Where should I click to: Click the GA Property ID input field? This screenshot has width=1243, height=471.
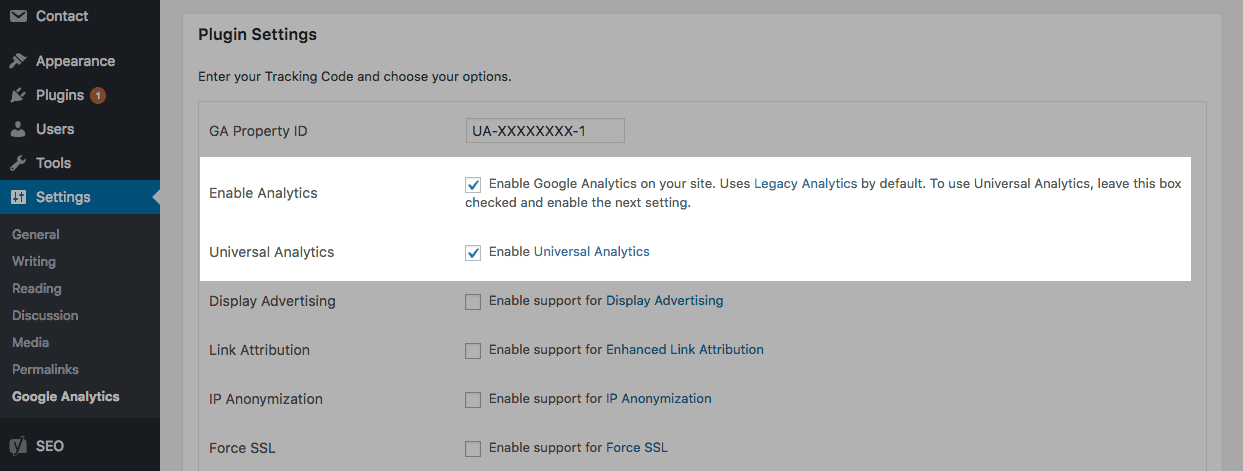545,131
